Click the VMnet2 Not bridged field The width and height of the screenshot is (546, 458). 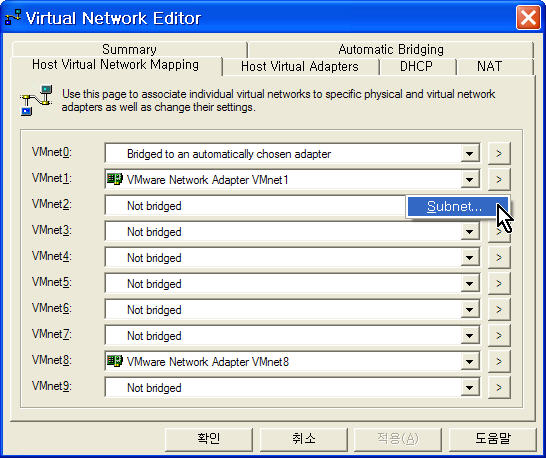[255, 206]
